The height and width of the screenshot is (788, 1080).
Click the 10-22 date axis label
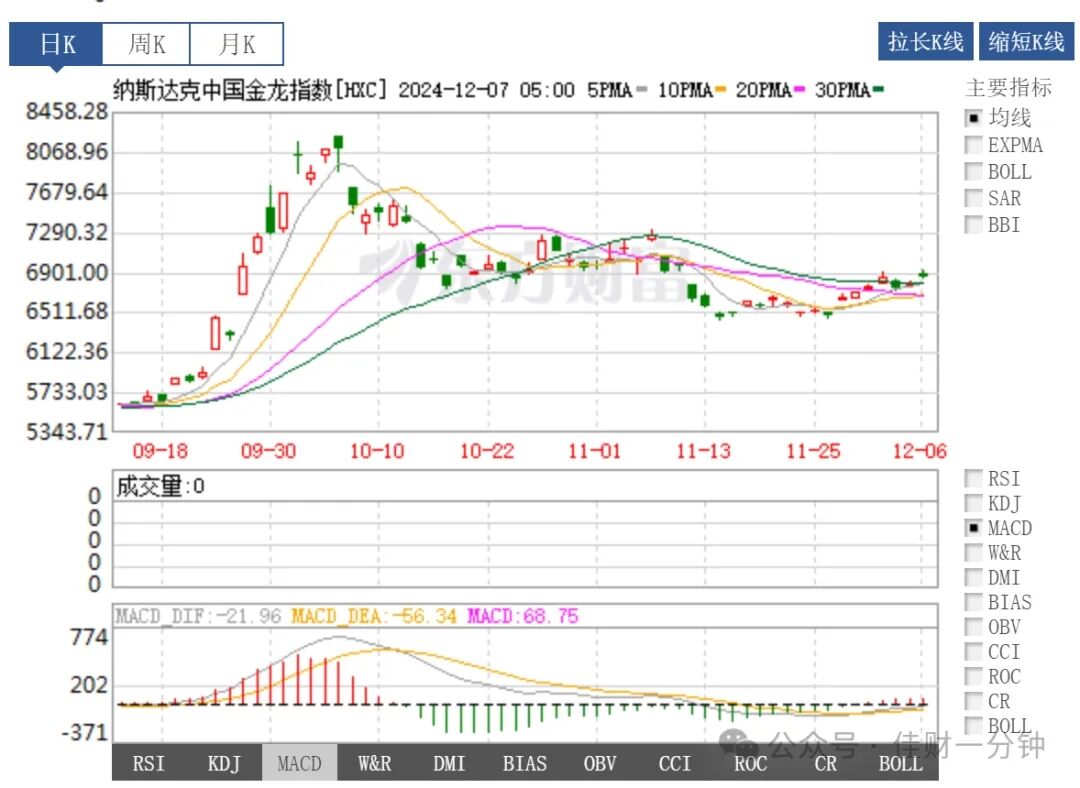(x=487, y=451)
